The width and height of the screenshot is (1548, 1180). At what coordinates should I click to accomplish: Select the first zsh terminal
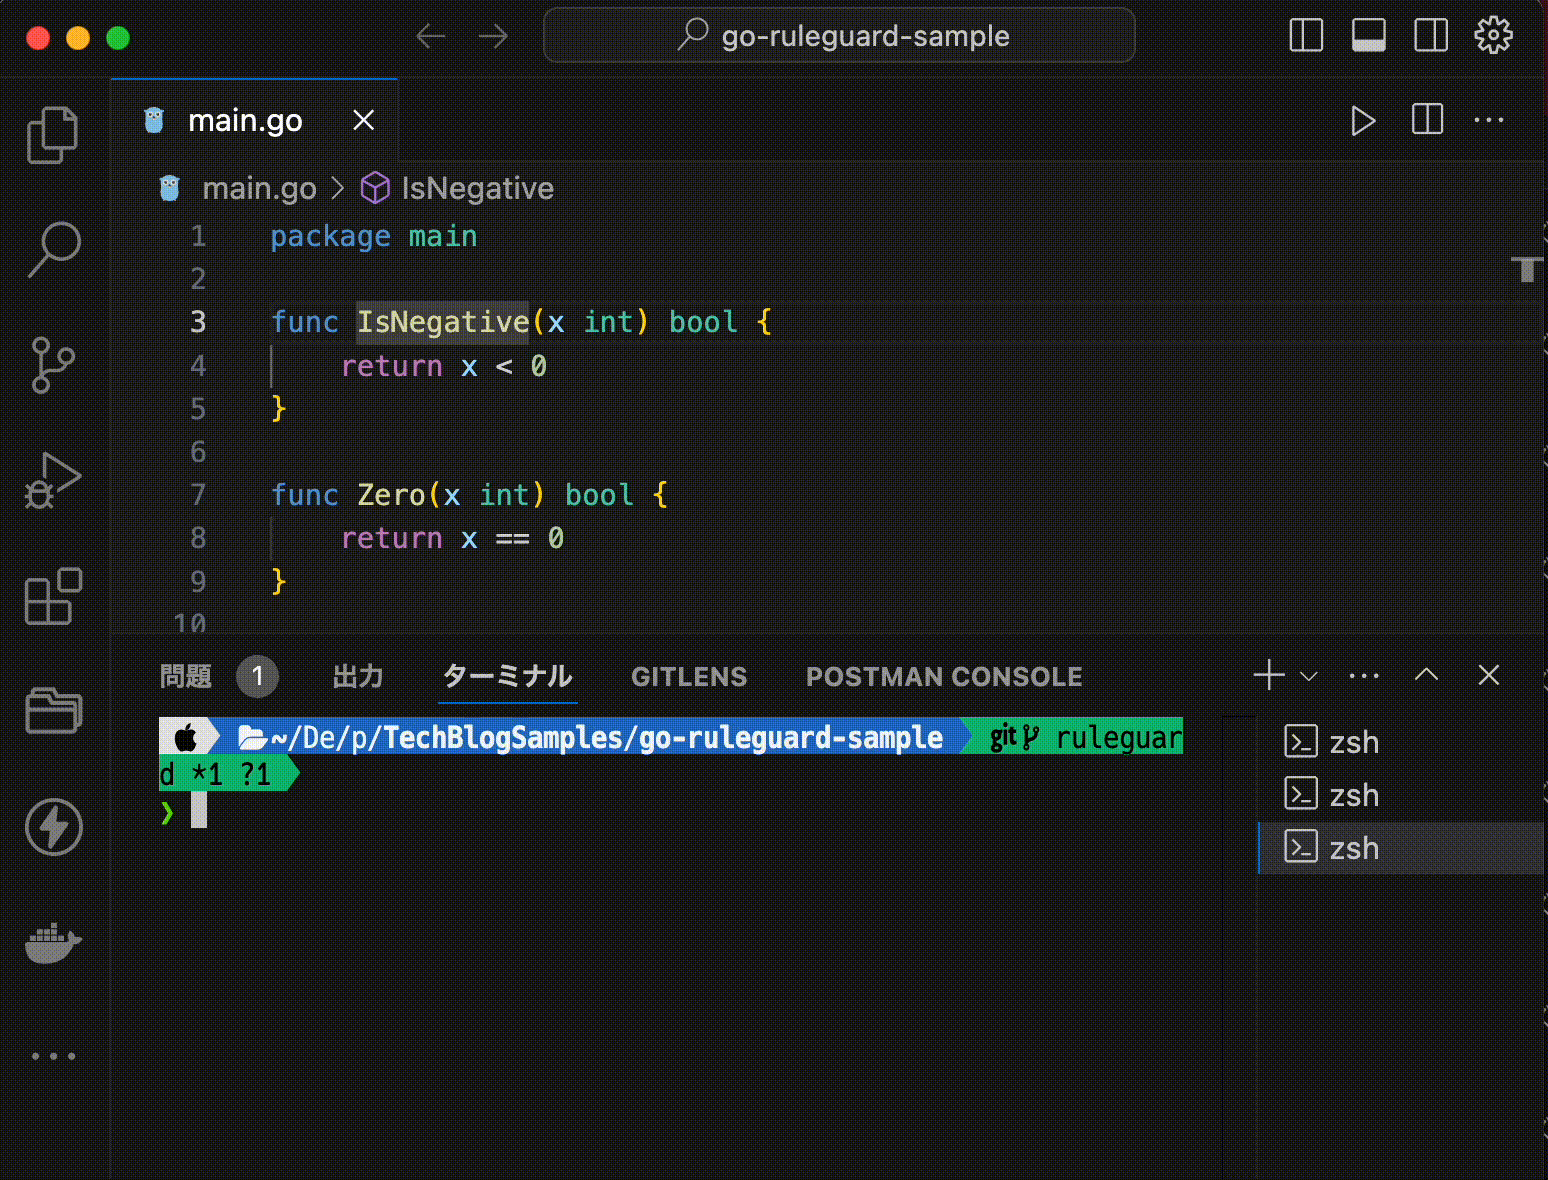coord(1400,742)
